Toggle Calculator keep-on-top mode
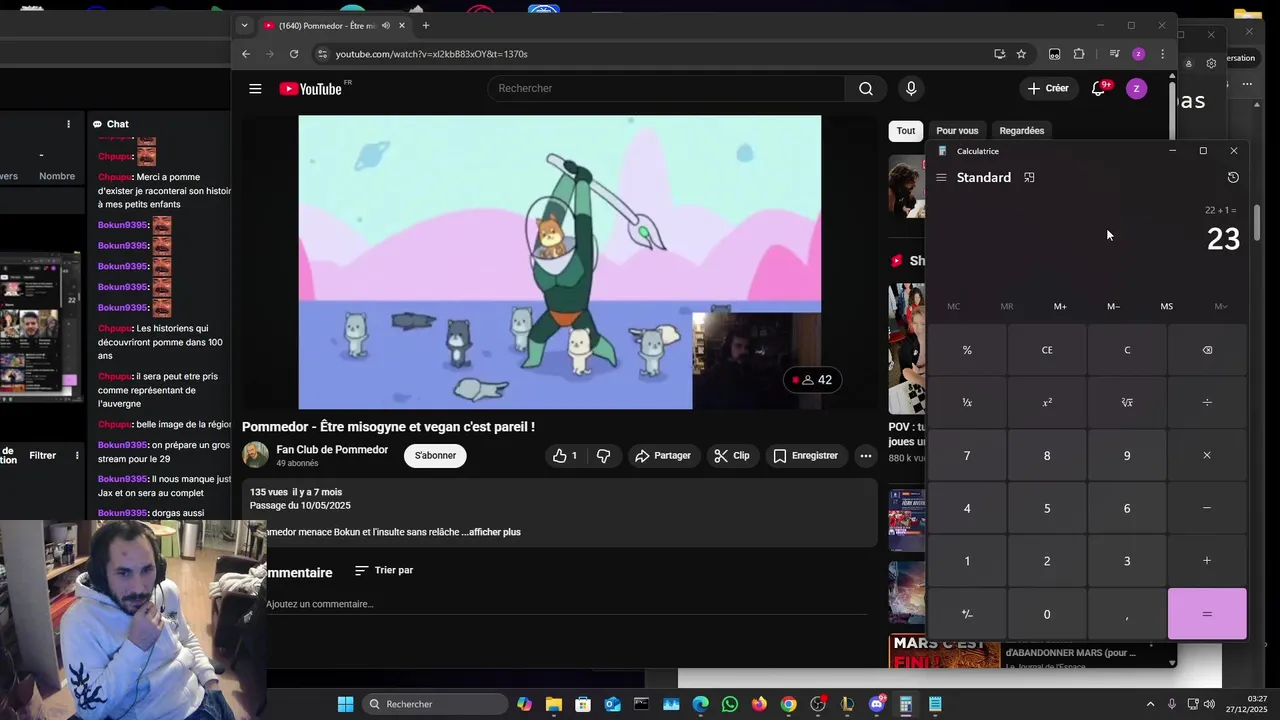Screen dimensions: 1280x720 1029,178
